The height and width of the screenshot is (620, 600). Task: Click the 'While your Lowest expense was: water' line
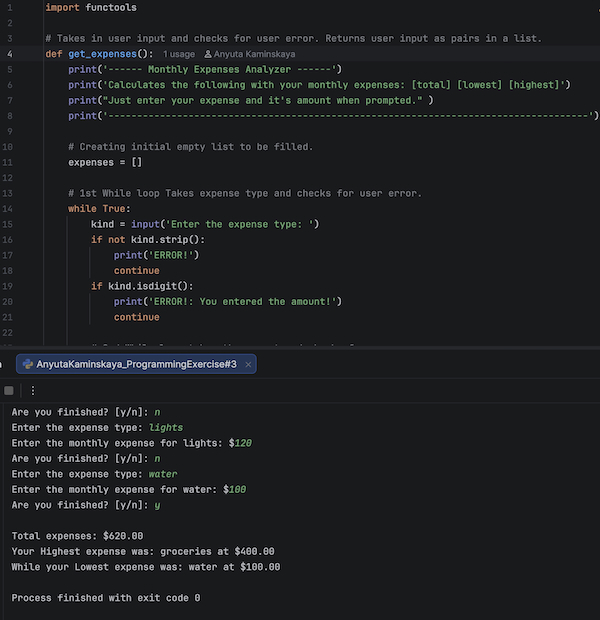(x=146, y=567)
